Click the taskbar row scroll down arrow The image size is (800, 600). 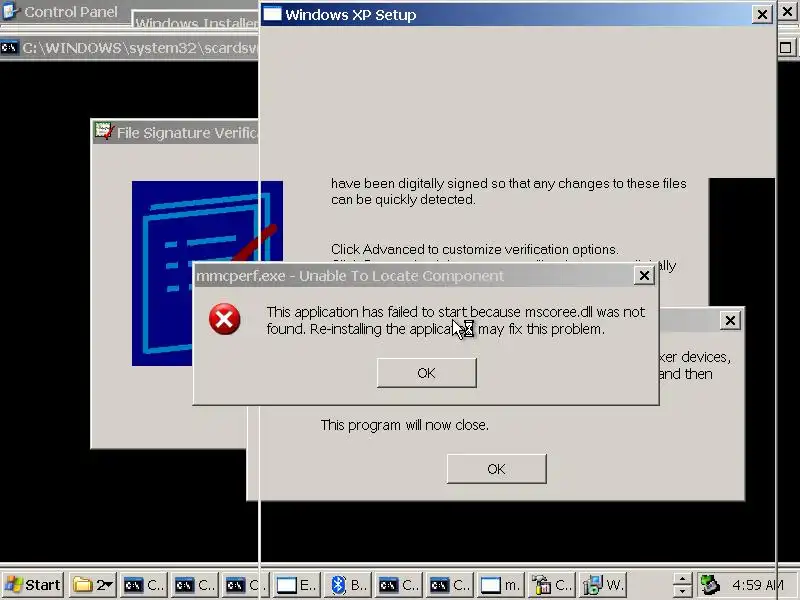coord(682,591)
